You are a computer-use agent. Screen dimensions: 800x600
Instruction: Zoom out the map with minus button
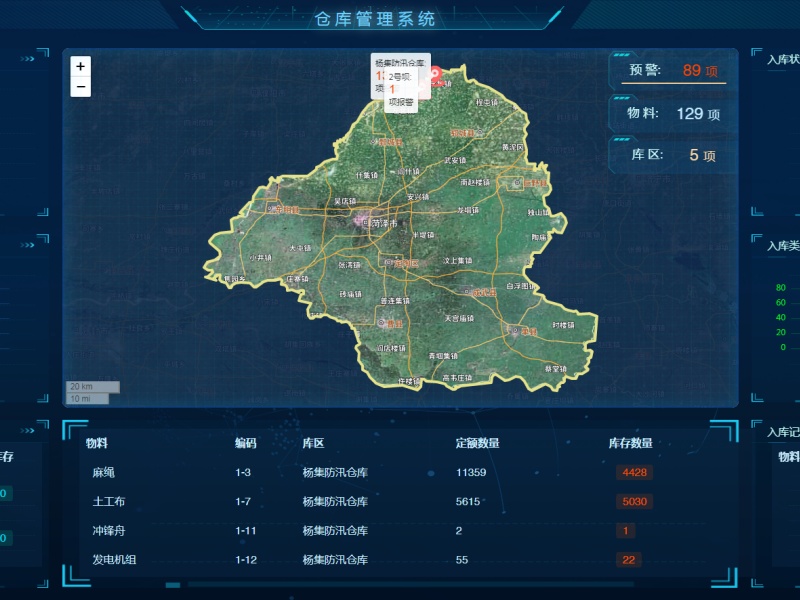pos(81,87)
